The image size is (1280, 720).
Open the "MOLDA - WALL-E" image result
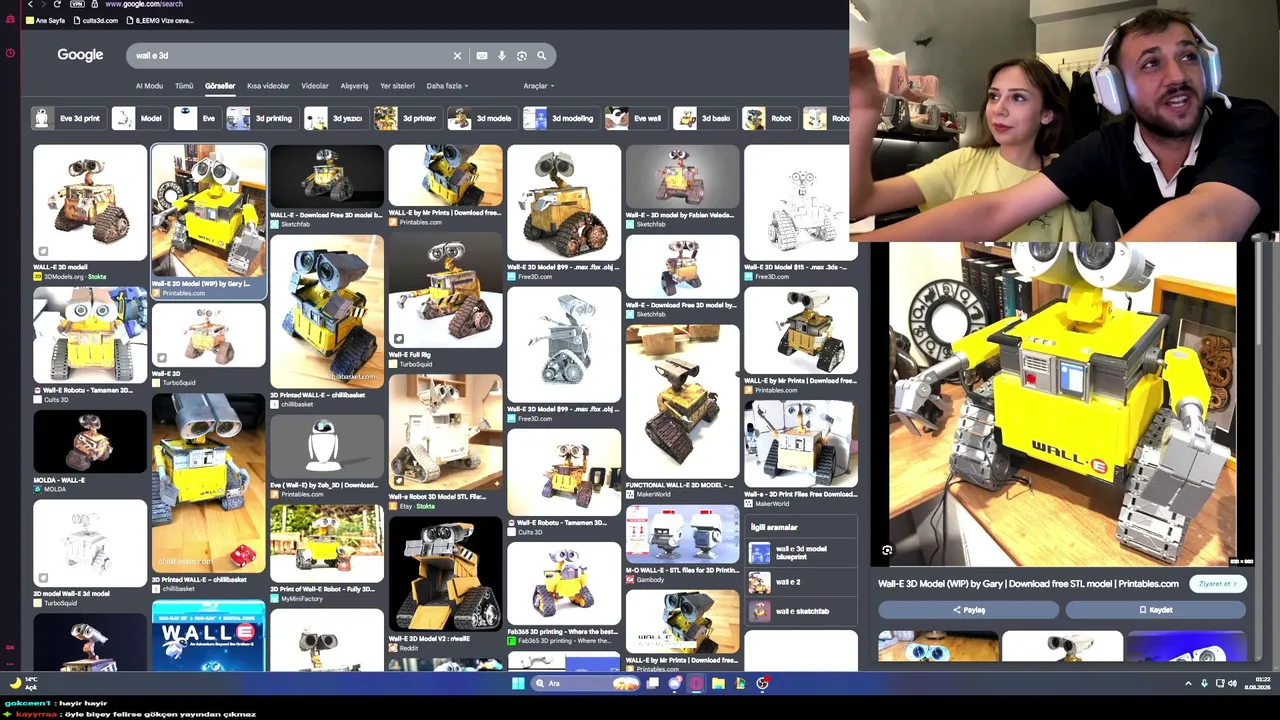click(89, 441)
